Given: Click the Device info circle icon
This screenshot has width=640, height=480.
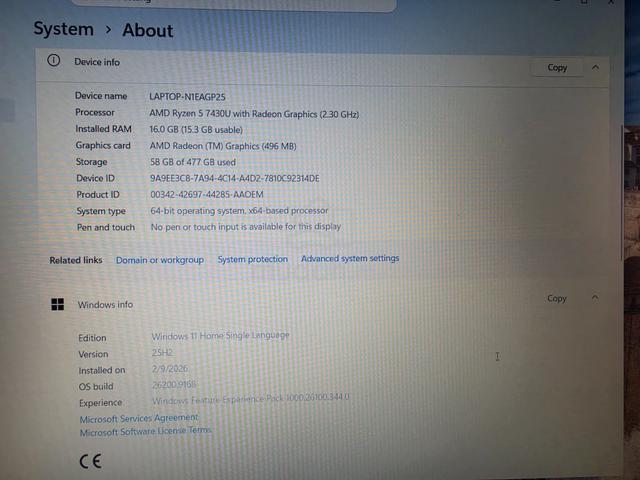Looking at the screenshot, I should (53, 61).
